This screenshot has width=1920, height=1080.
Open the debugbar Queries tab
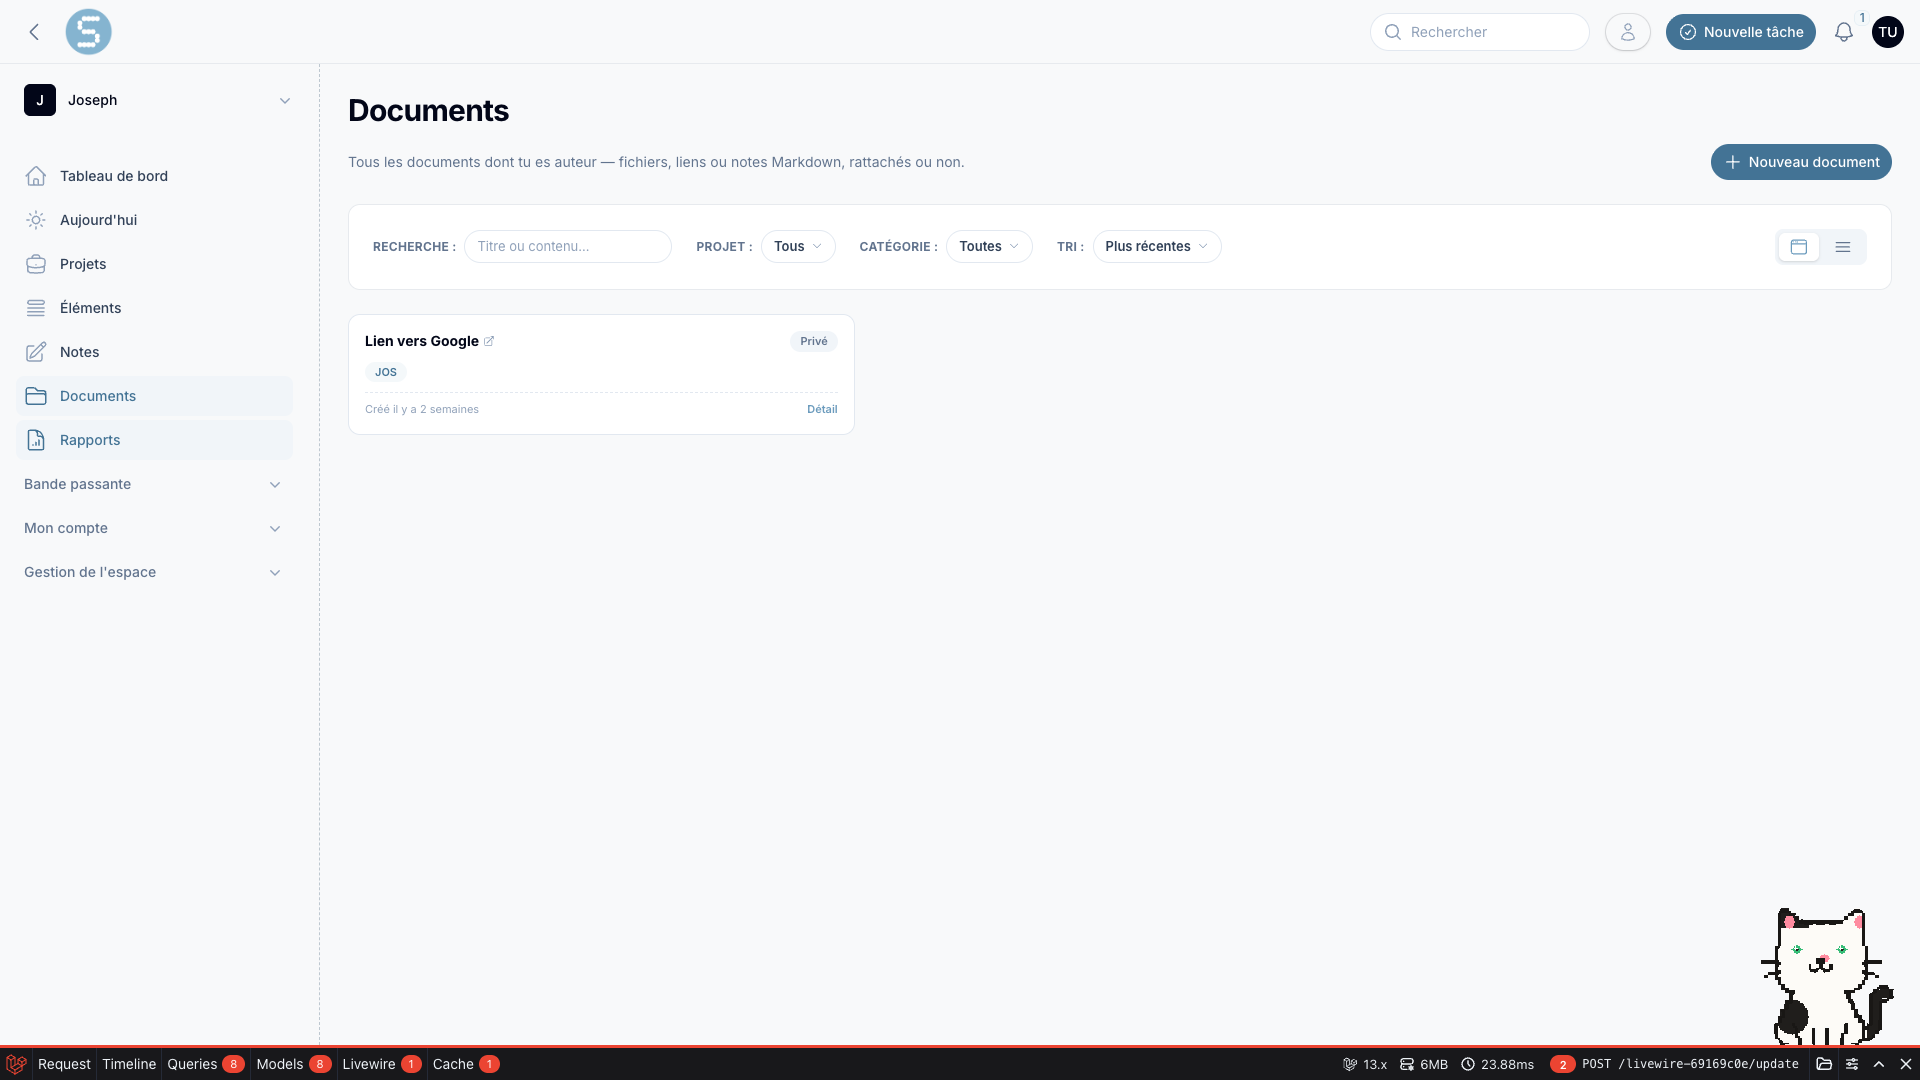(205, 1064)
